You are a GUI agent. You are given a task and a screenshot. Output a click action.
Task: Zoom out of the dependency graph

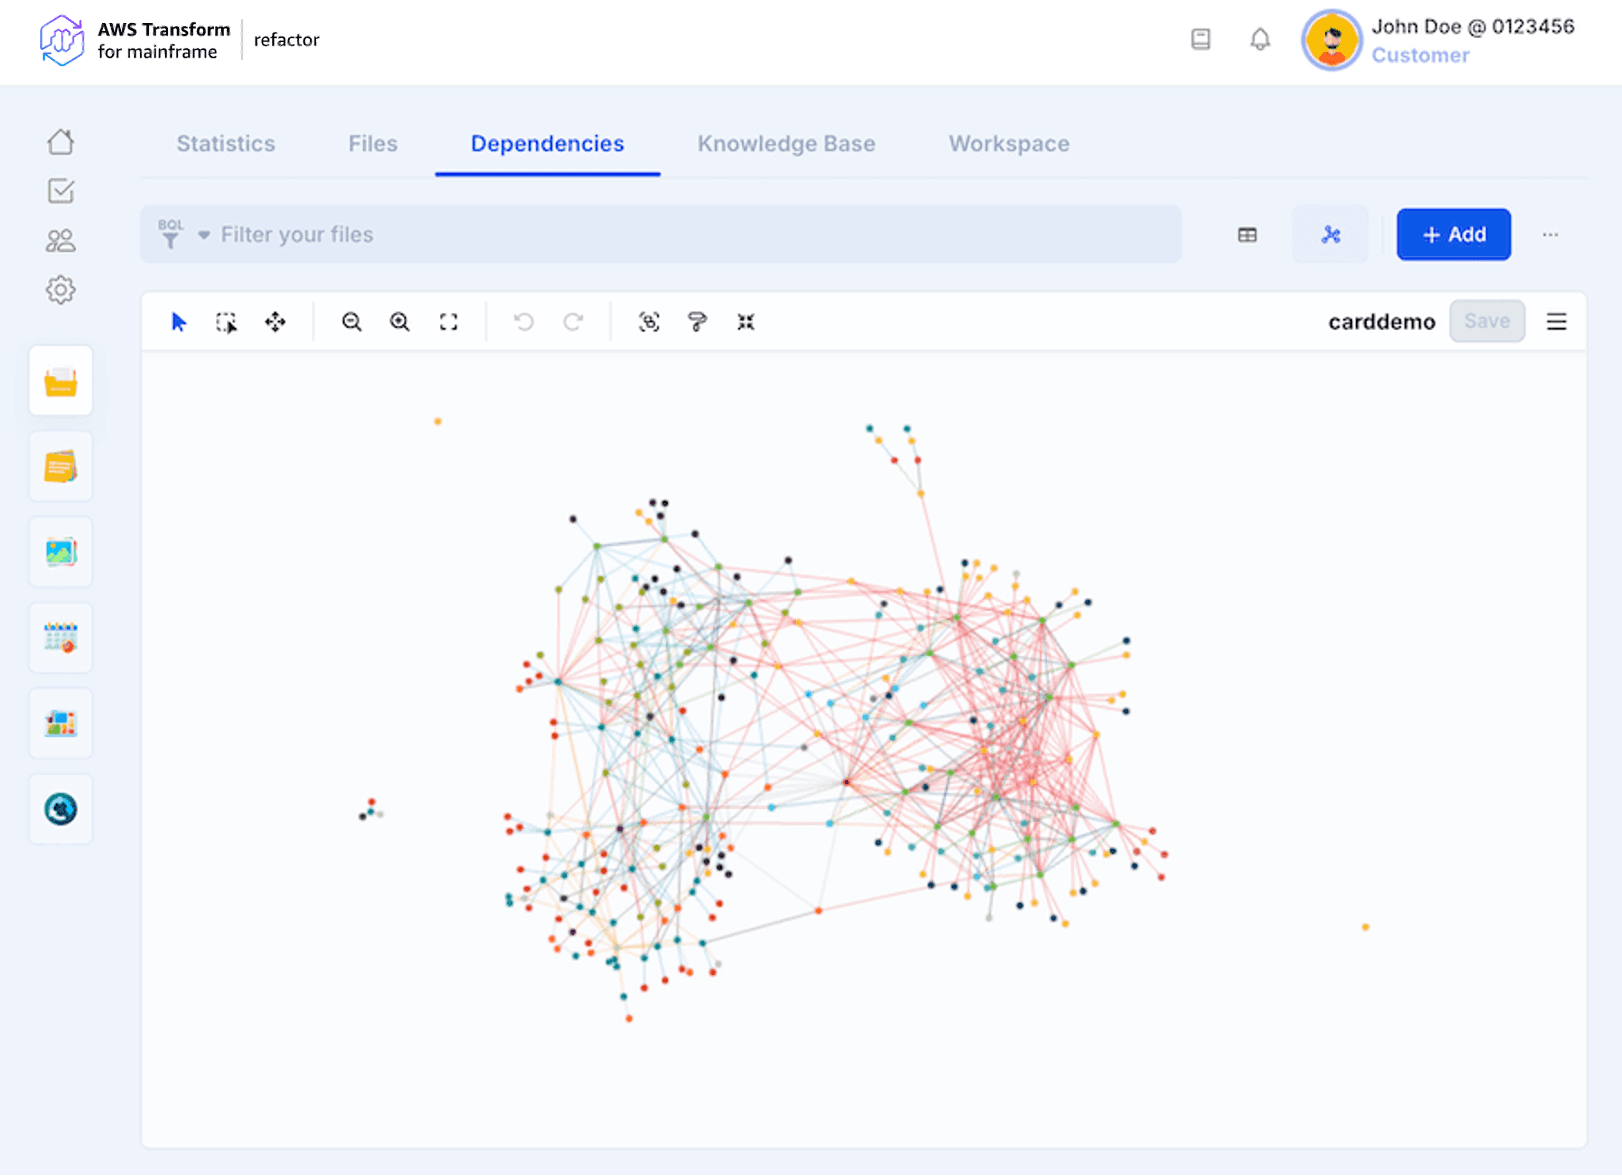click(351, 322)
